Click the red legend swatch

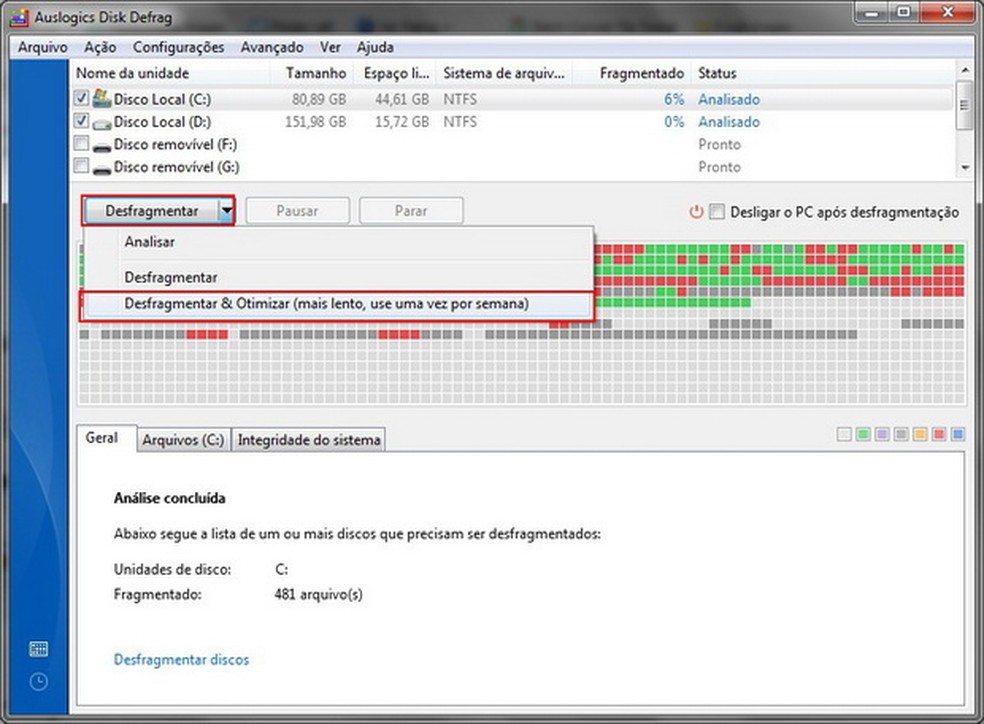tap(939, 434)
